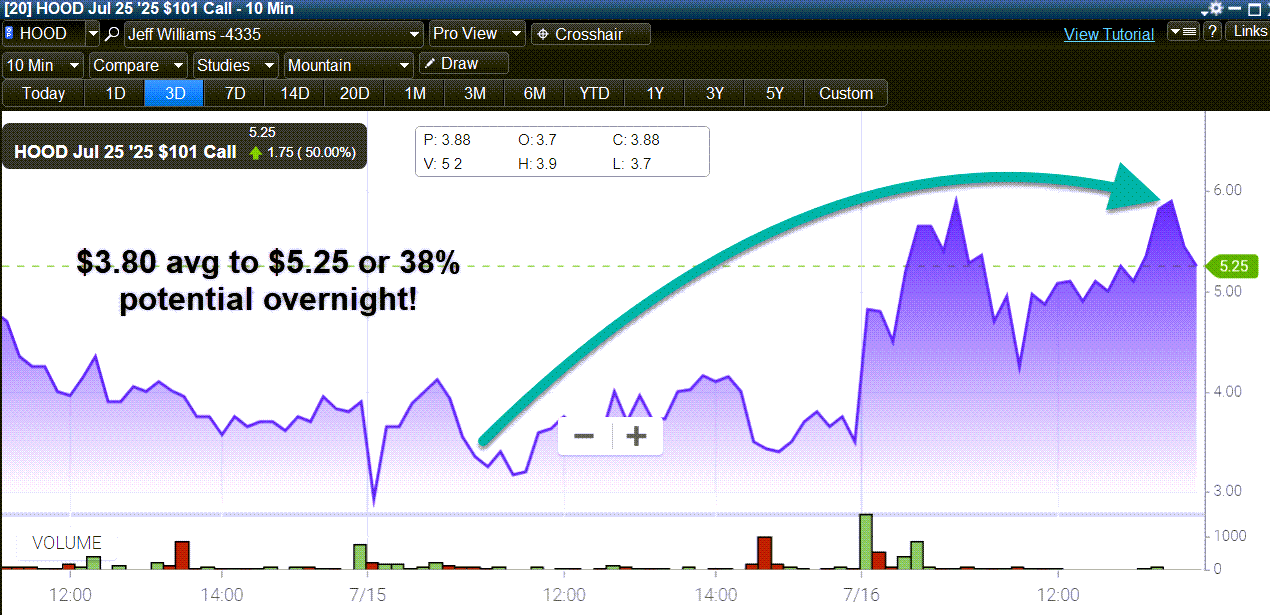Expand the Studies dropdown

point(235,65)
